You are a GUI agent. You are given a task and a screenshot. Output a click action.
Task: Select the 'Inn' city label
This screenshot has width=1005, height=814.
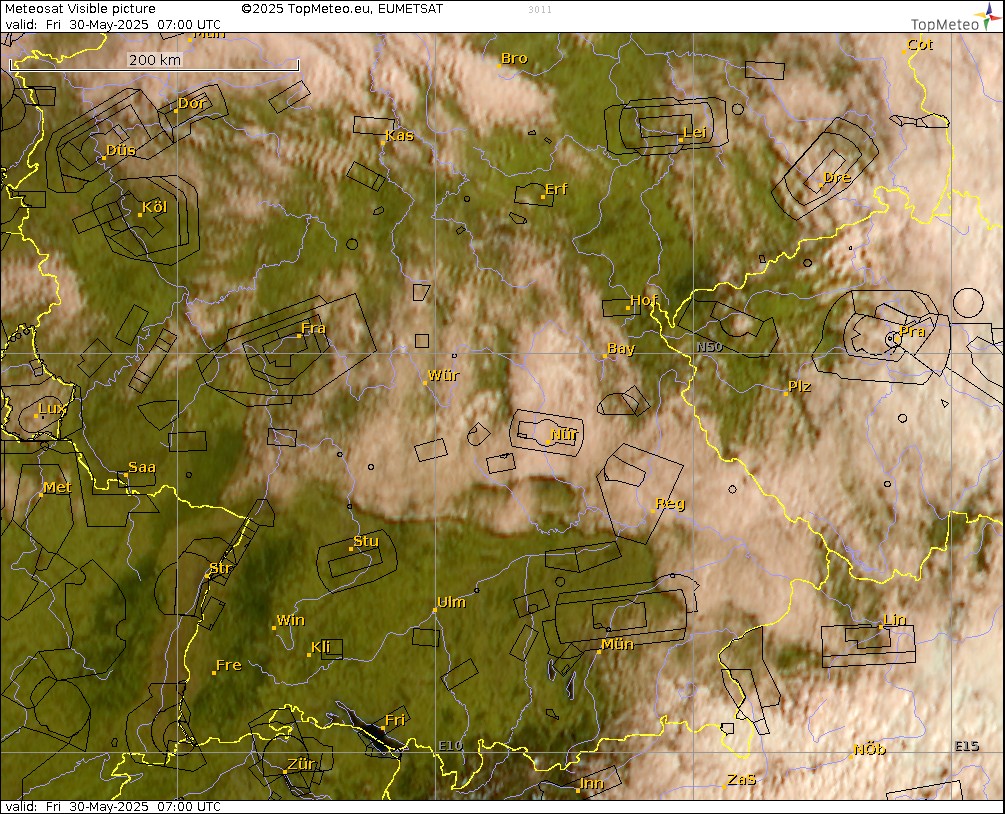pos(592,783)
